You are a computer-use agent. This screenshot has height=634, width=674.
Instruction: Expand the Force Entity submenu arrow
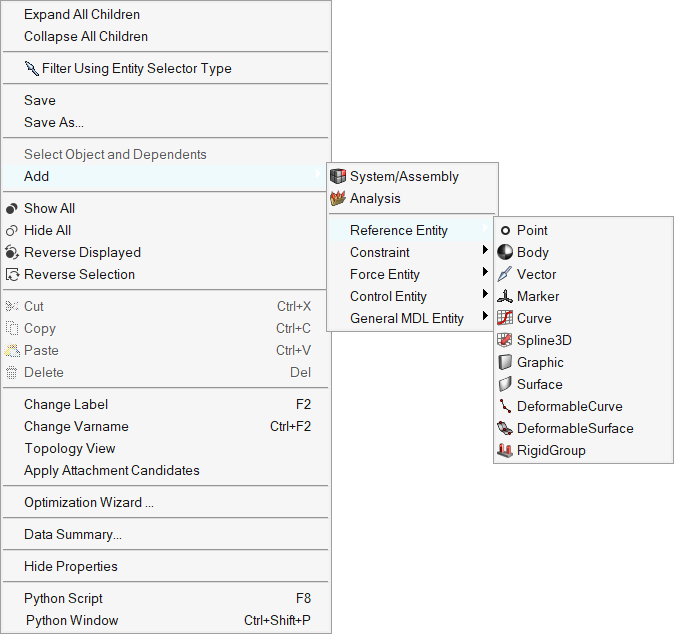(485, 275)
